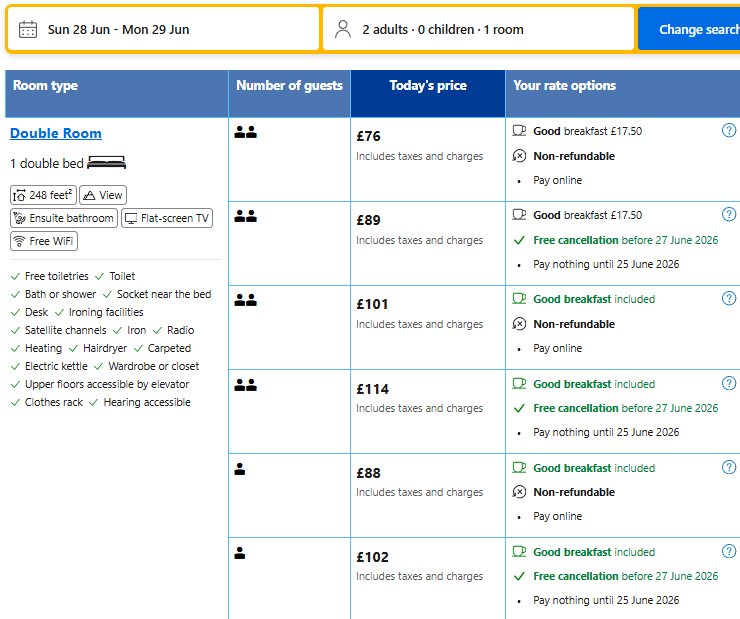The image size is (740, 619).
Task: Click Free cancellation text in £114 row
Action: coord(626,408)
